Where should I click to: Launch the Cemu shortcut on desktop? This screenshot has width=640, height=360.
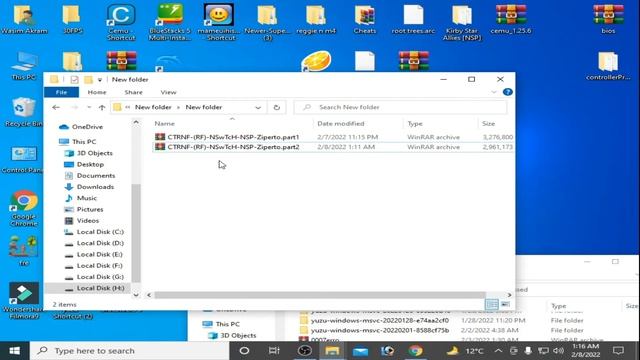(121, 22)
